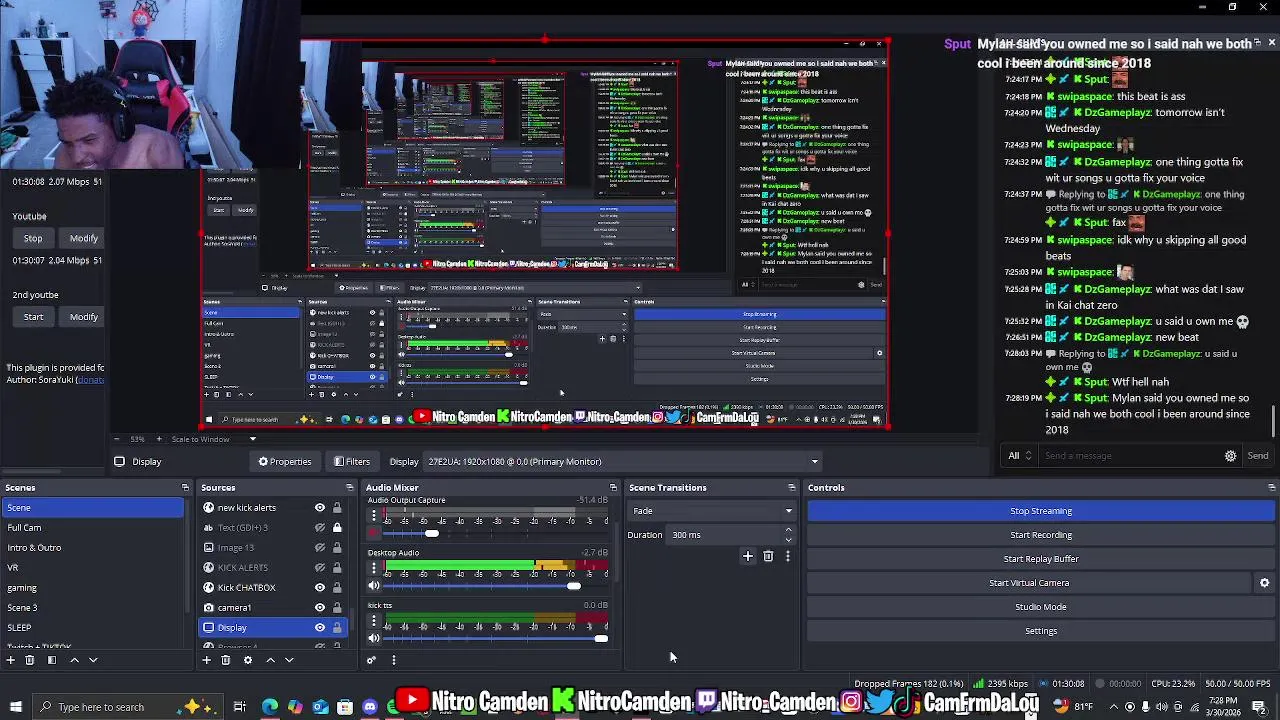
Task: Unlock the Text (GDI+) 3 source
Action: click(x=337, y=528)
